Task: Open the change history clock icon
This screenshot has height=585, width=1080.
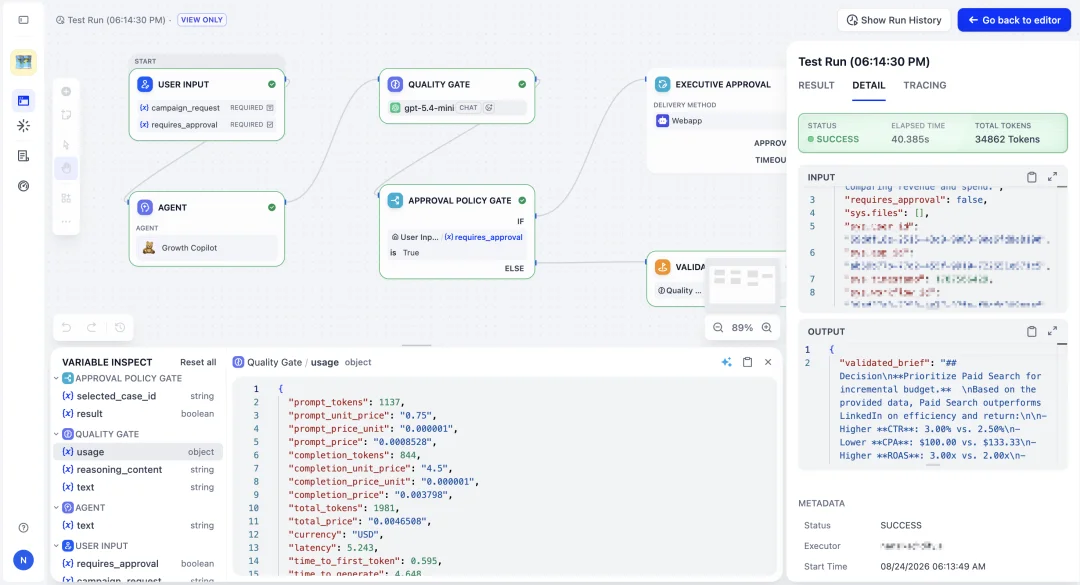Action: pyautogui.click(x=120, y=327)
